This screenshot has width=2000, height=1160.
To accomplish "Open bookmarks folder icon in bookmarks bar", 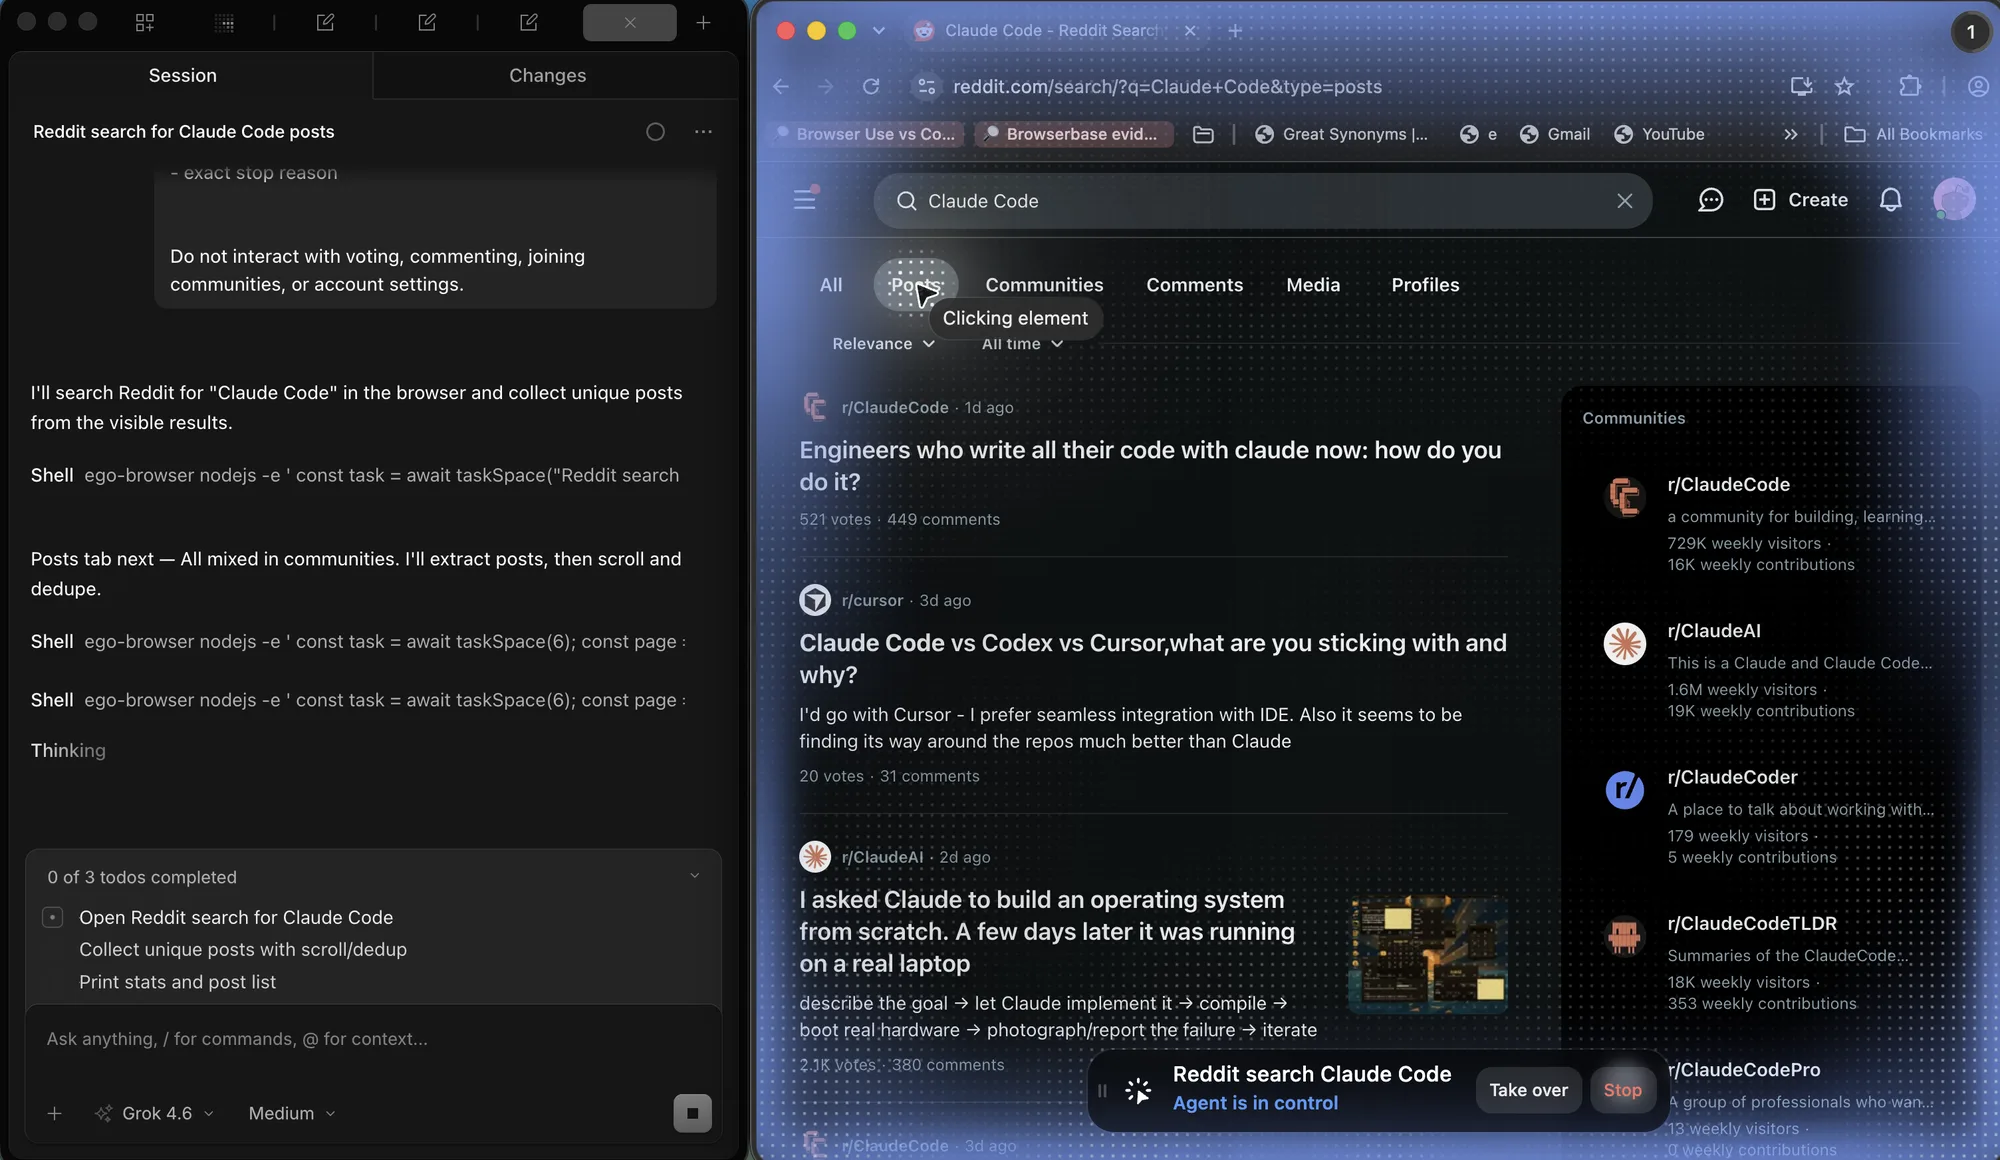I will coord(1203,134).
